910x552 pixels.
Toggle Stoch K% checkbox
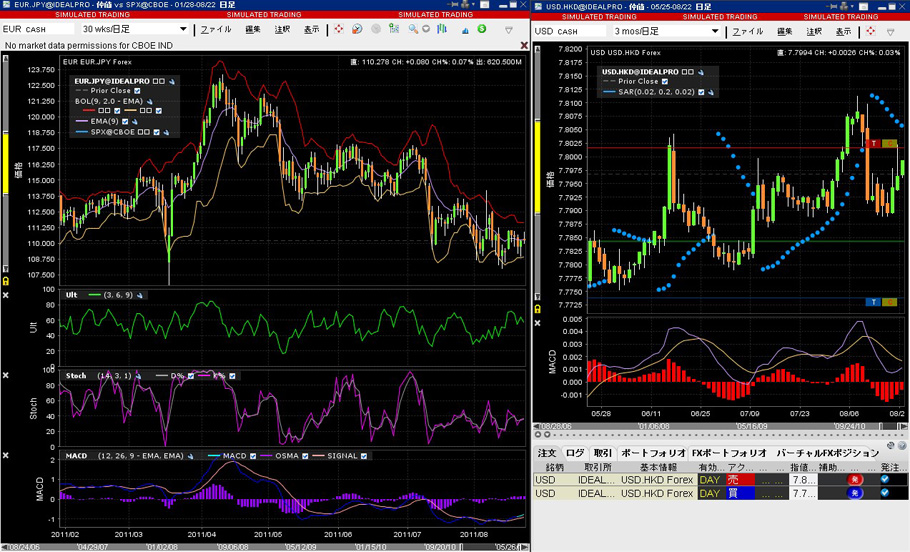tap(232, 376)
